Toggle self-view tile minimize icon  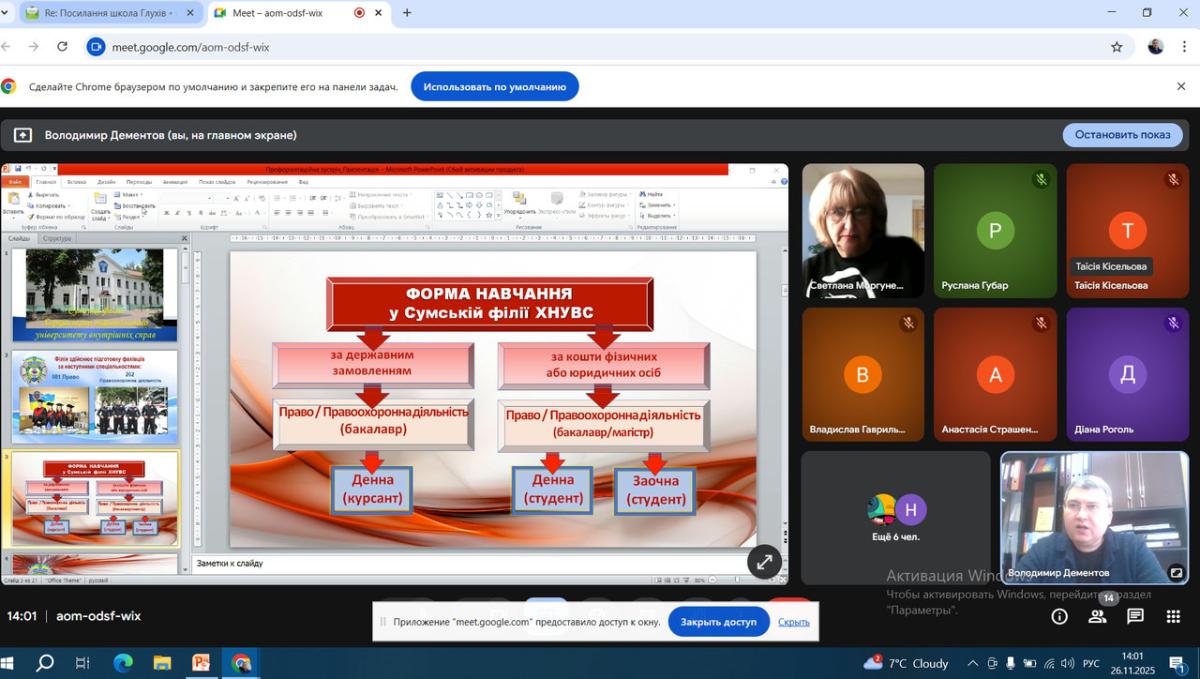coord(1176,573)
